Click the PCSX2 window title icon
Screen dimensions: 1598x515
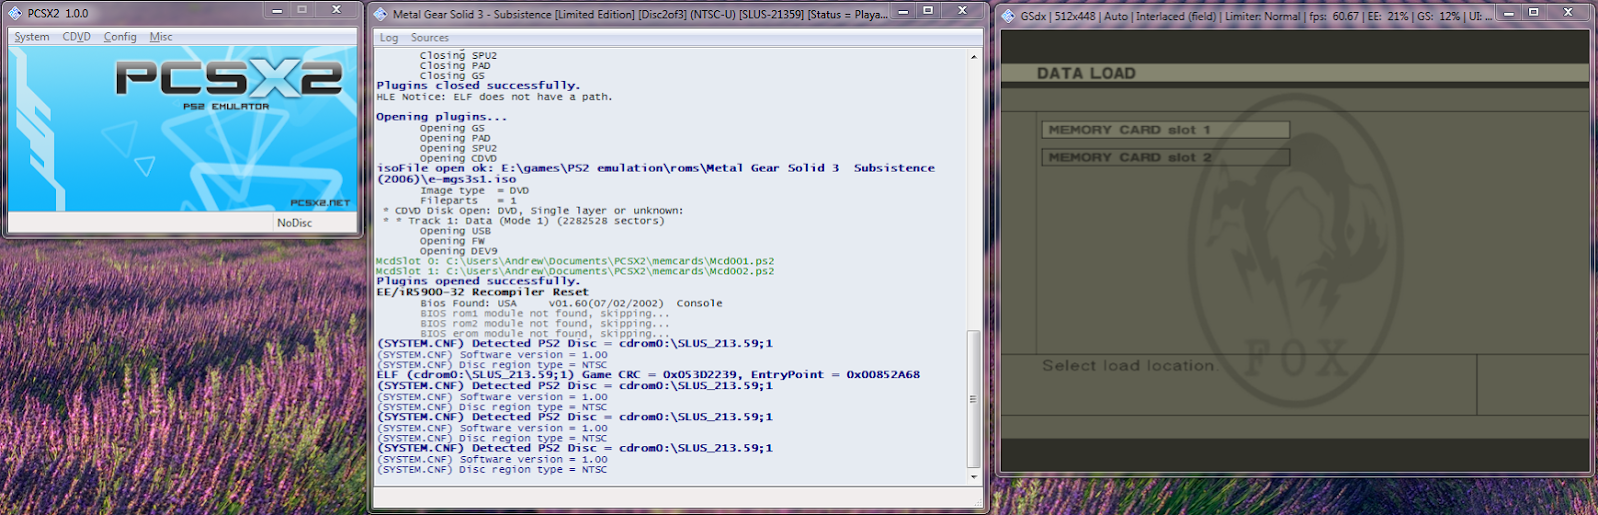coord(15,13)
